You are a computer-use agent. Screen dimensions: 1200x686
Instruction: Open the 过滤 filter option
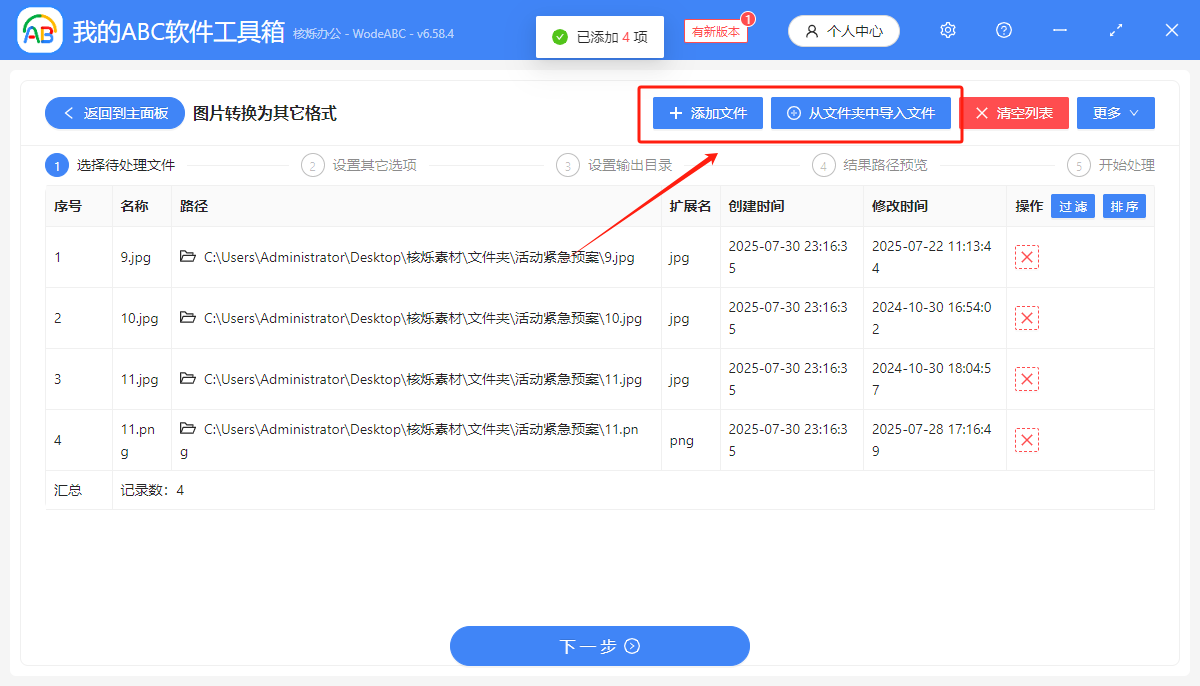(x=1072, y=206)
